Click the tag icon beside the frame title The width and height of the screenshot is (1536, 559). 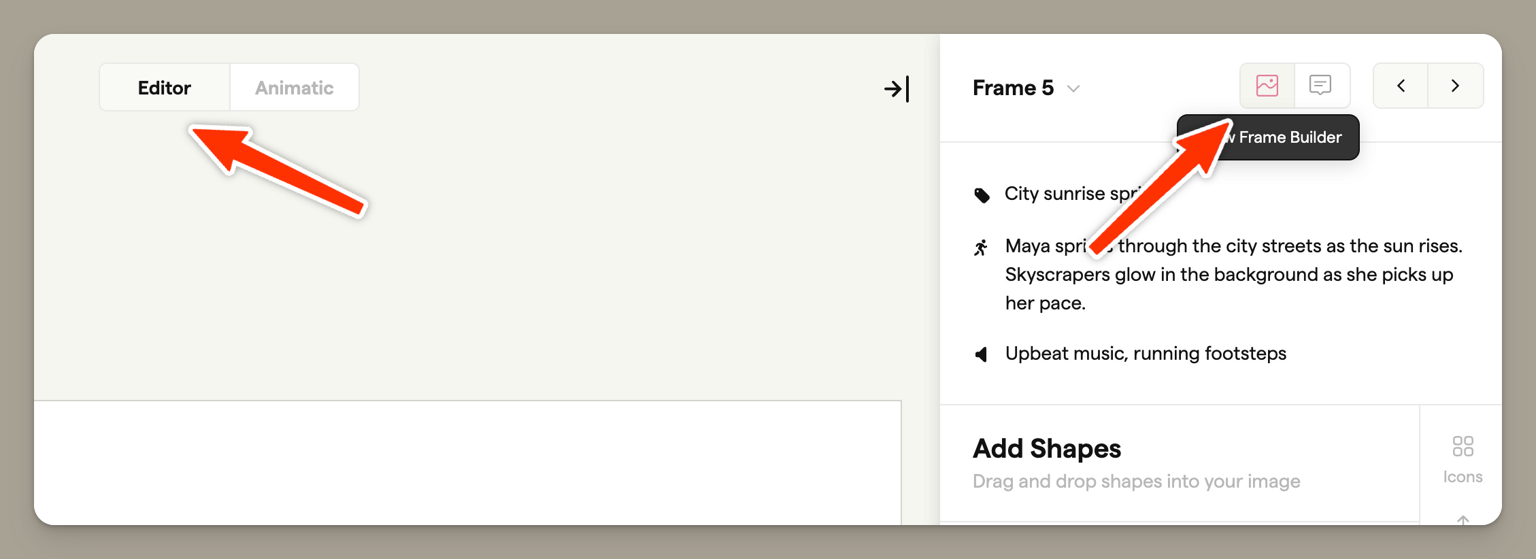click(982, 195)
